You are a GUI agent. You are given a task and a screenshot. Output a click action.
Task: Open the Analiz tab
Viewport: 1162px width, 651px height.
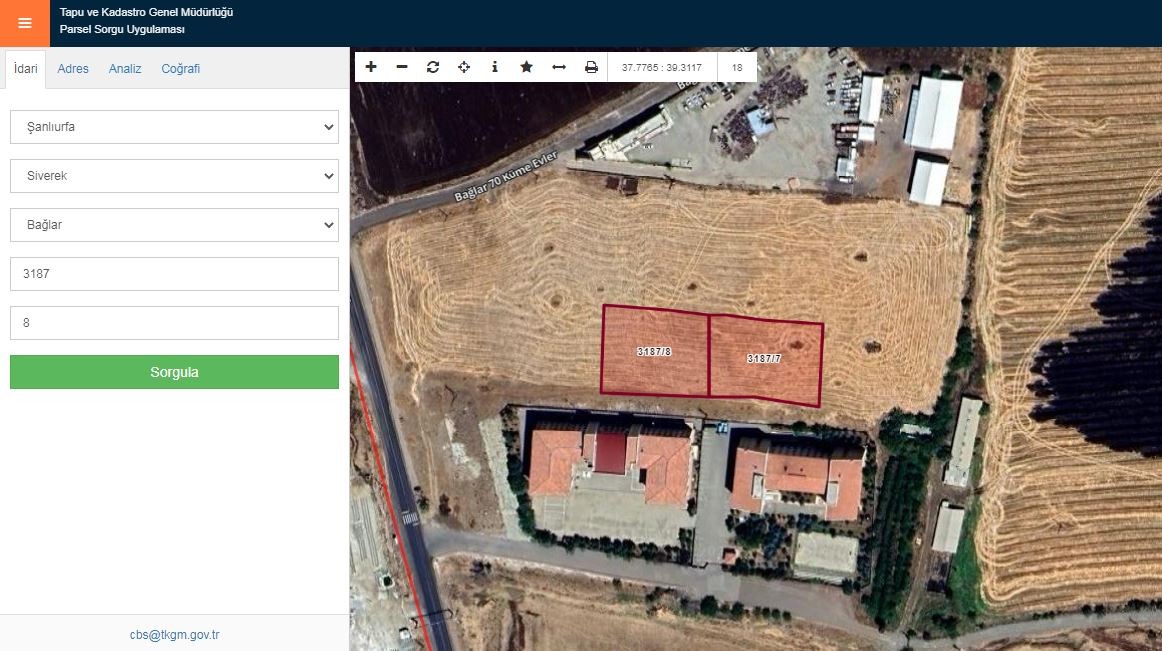(x=125, y=69)
